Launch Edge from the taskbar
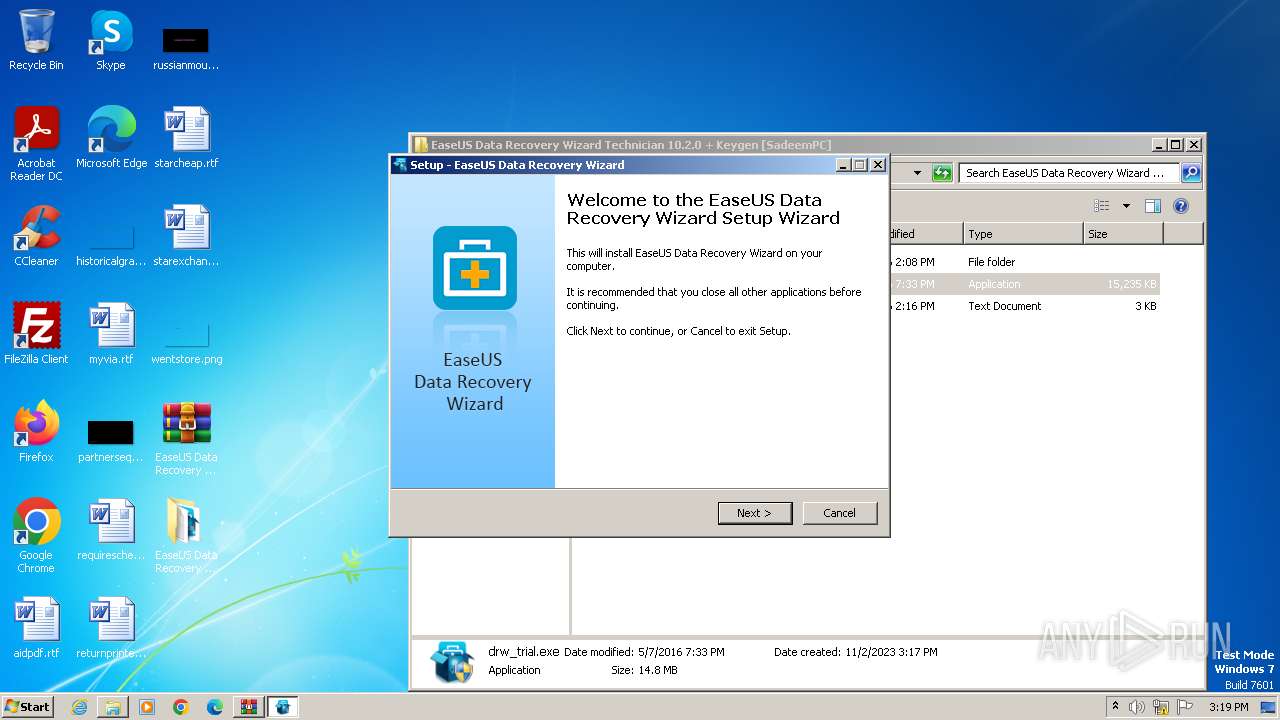The width and height of the screenshot is (1280, 720). 215,707
